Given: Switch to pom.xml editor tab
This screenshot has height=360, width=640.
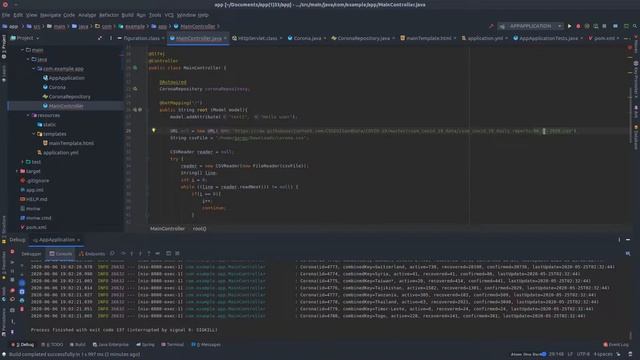Looking at the screenshot, I should [604, 38].
